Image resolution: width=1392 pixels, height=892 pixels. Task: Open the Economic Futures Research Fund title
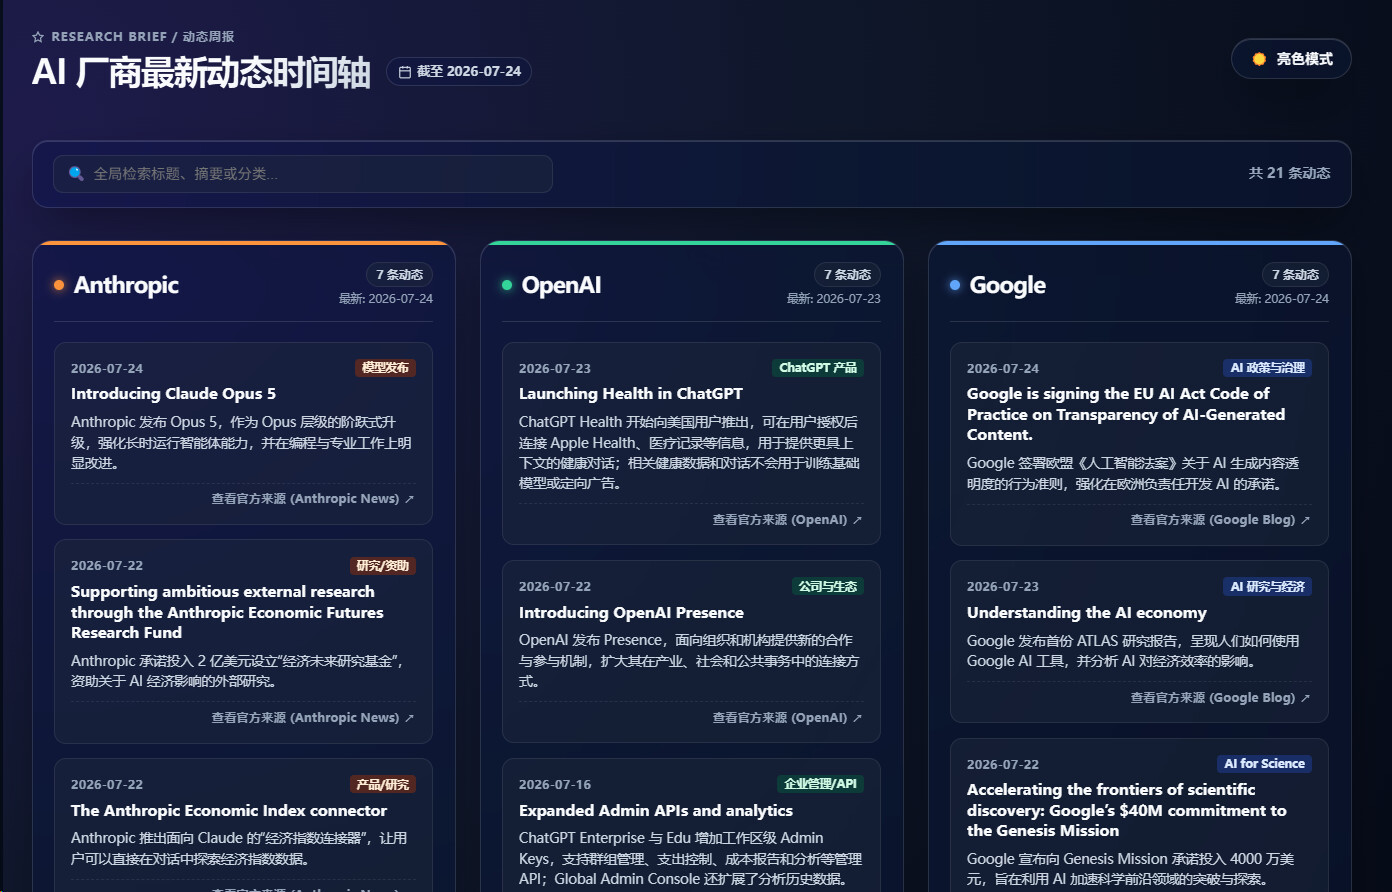pyautogui.click(x=227, y=612)
